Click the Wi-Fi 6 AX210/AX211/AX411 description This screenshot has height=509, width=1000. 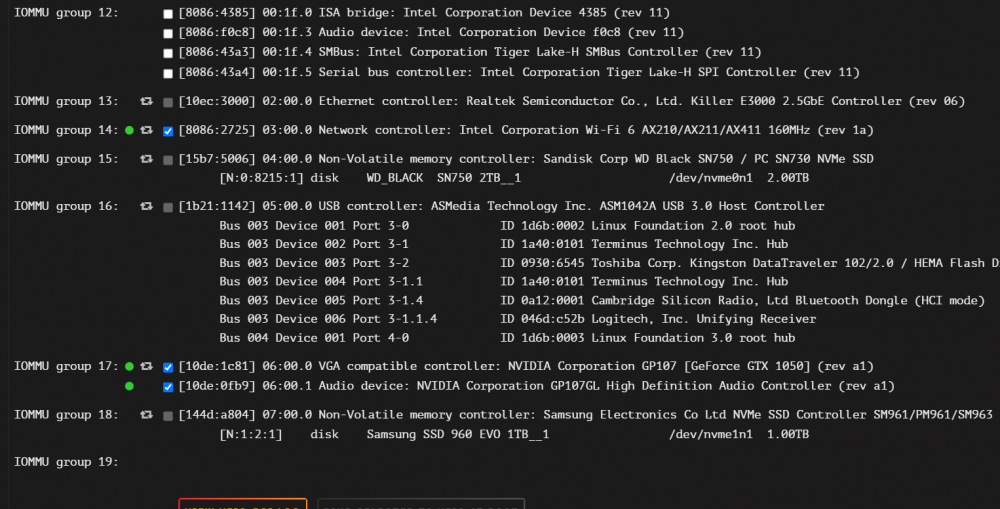(x=526, y=129)
